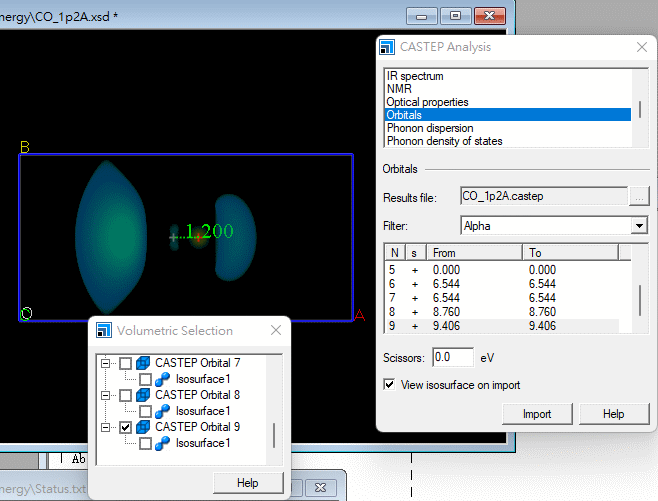Click the CASTEP Orbital 7 cube icon

(143, 363)
